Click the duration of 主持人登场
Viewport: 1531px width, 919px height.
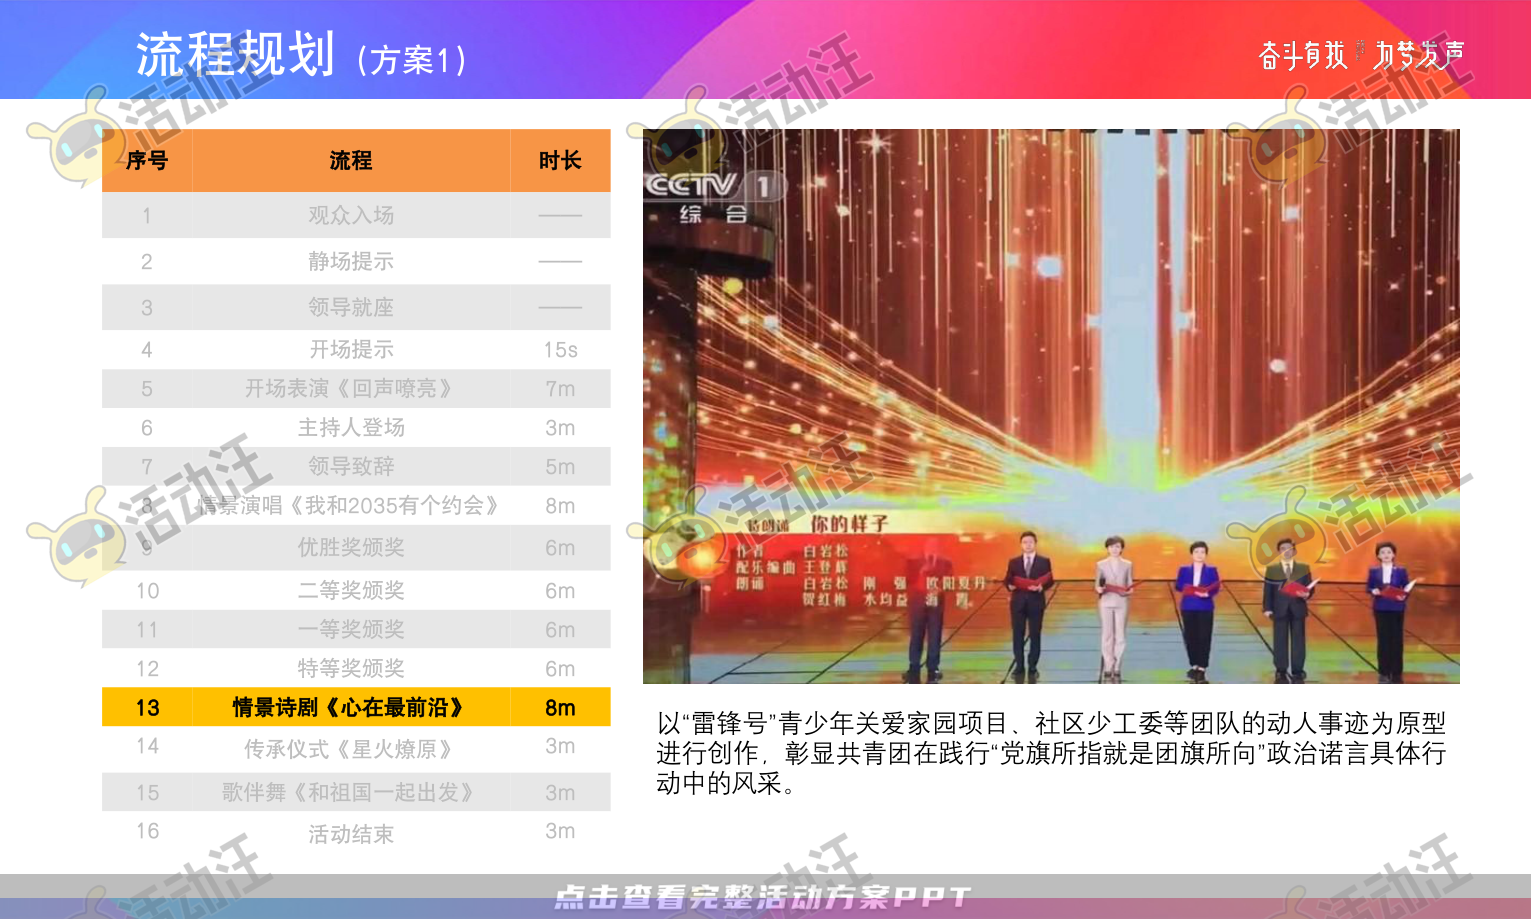click(560, 427)
